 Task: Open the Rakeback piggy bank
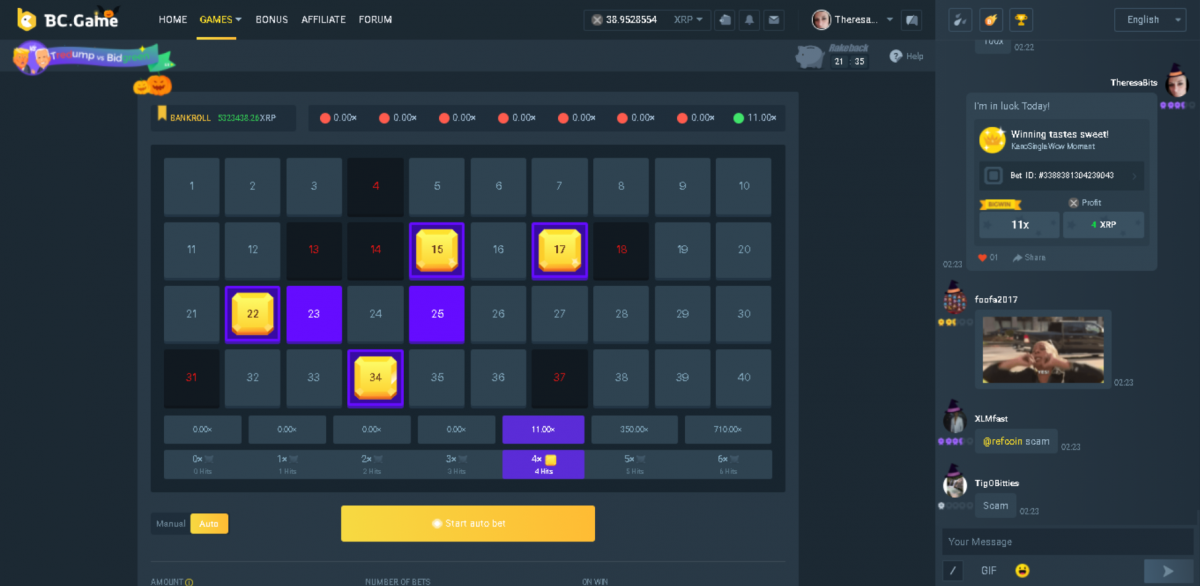tap(812, 57)
